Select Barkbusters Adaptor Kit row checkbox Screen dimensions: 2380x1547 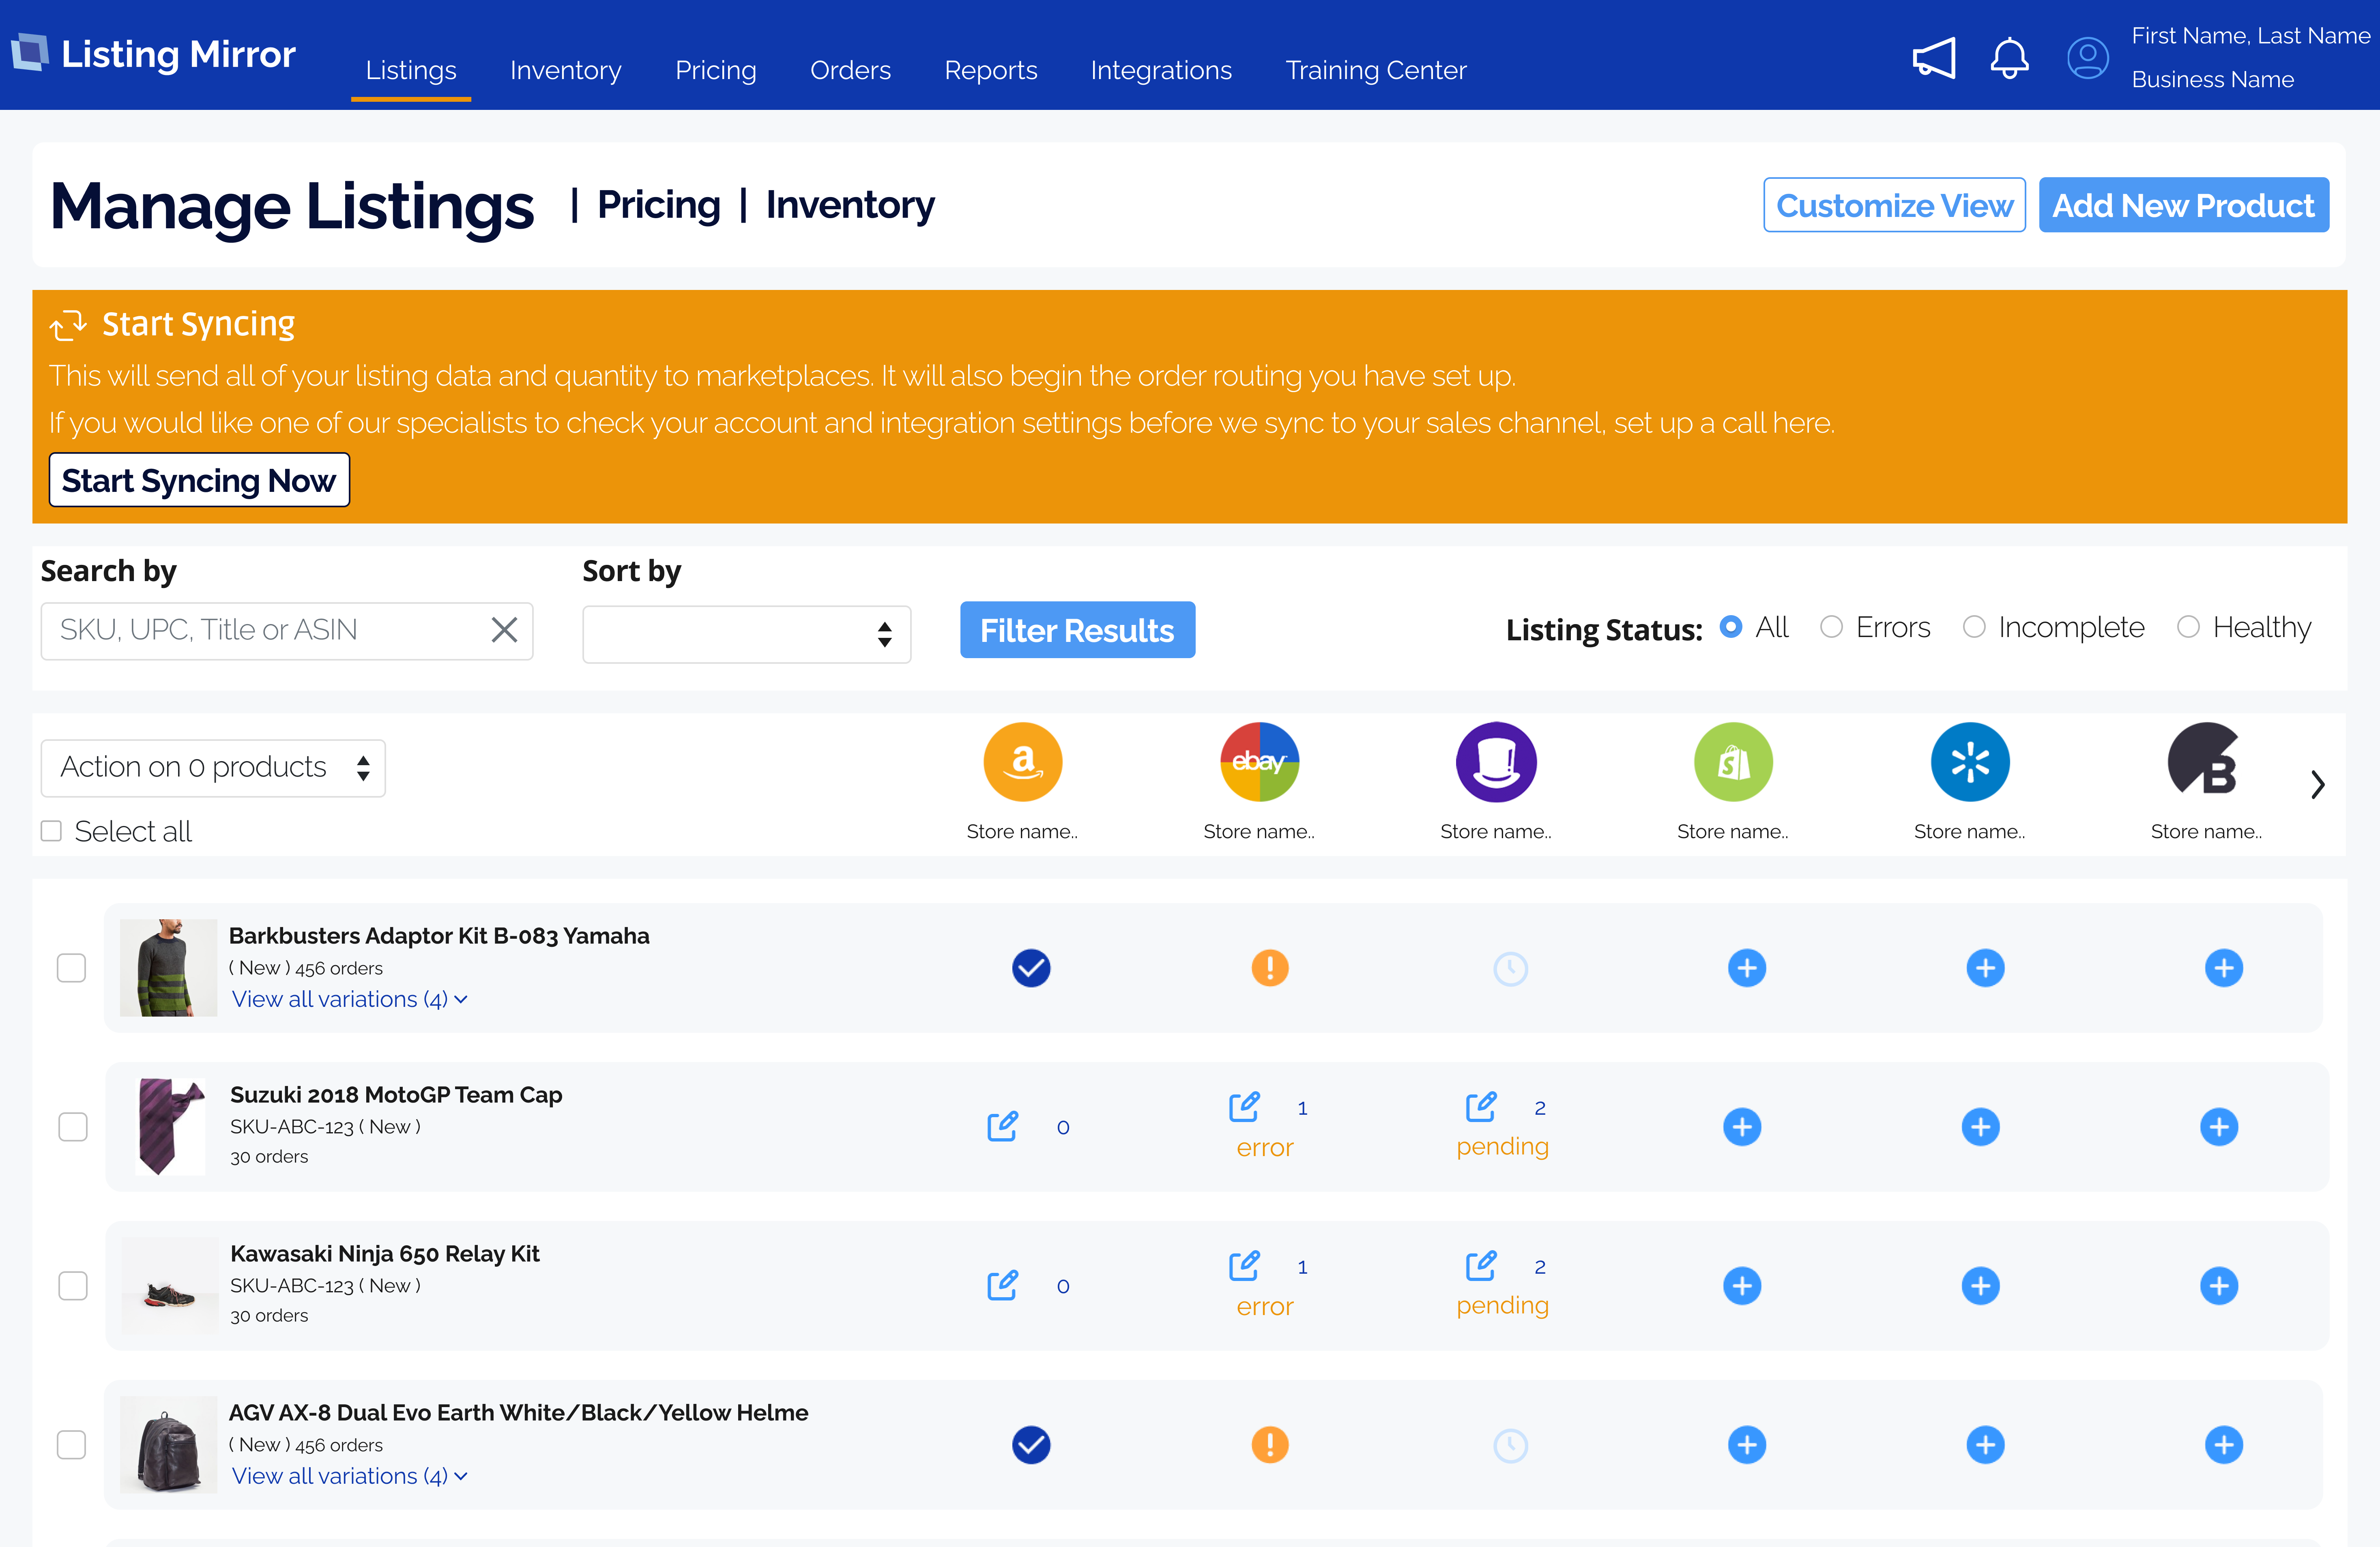[71, 968]
